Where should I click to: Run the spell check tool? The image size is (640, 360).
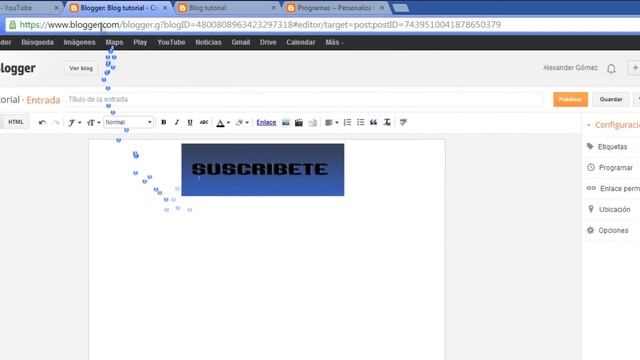coord(403,122)
